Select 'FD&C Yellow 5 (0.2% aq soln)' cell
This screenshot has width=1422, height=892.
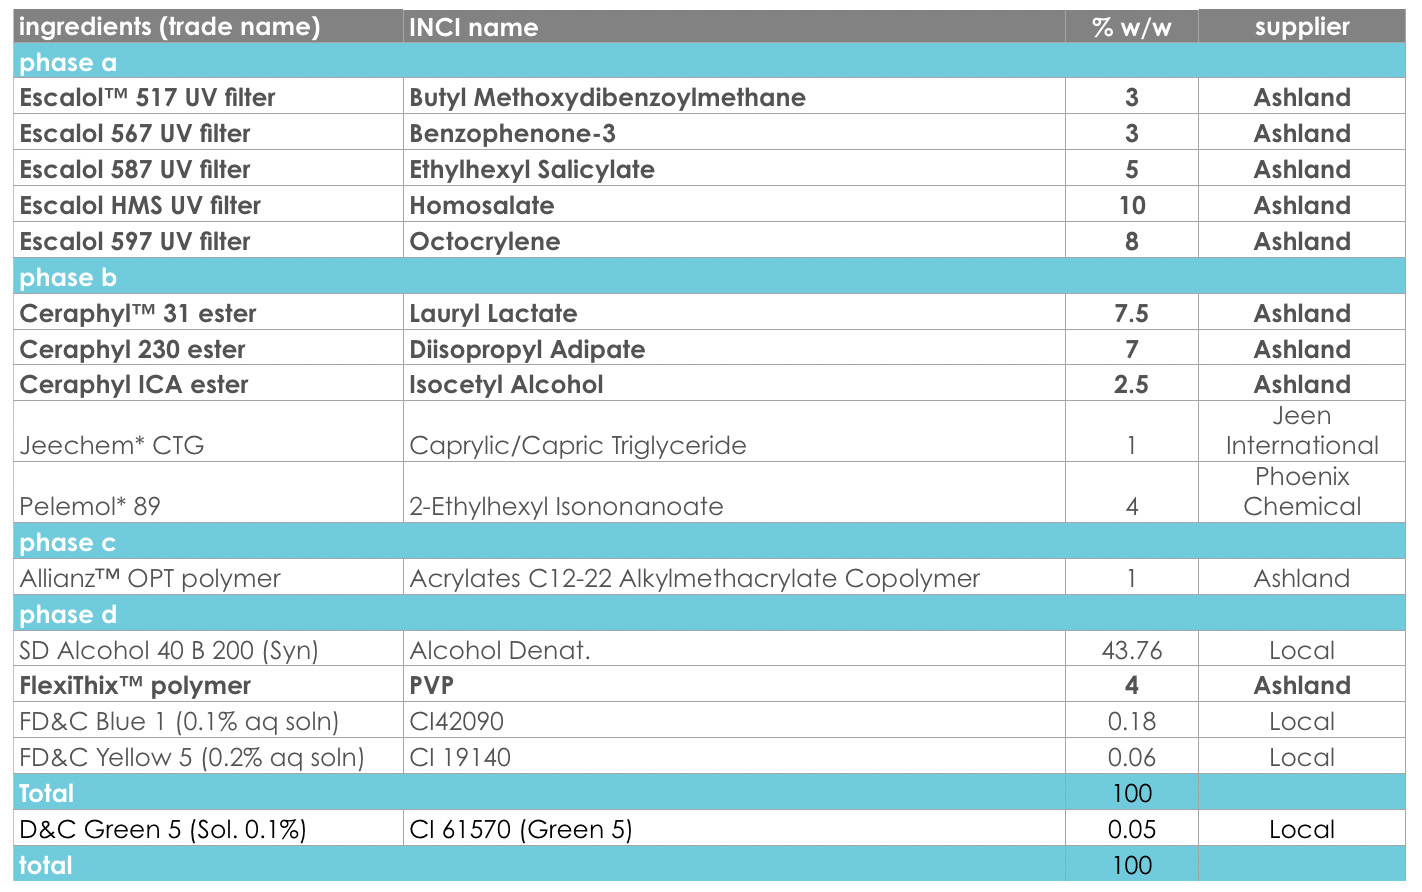pyautogui.click(x=208, y=757)
